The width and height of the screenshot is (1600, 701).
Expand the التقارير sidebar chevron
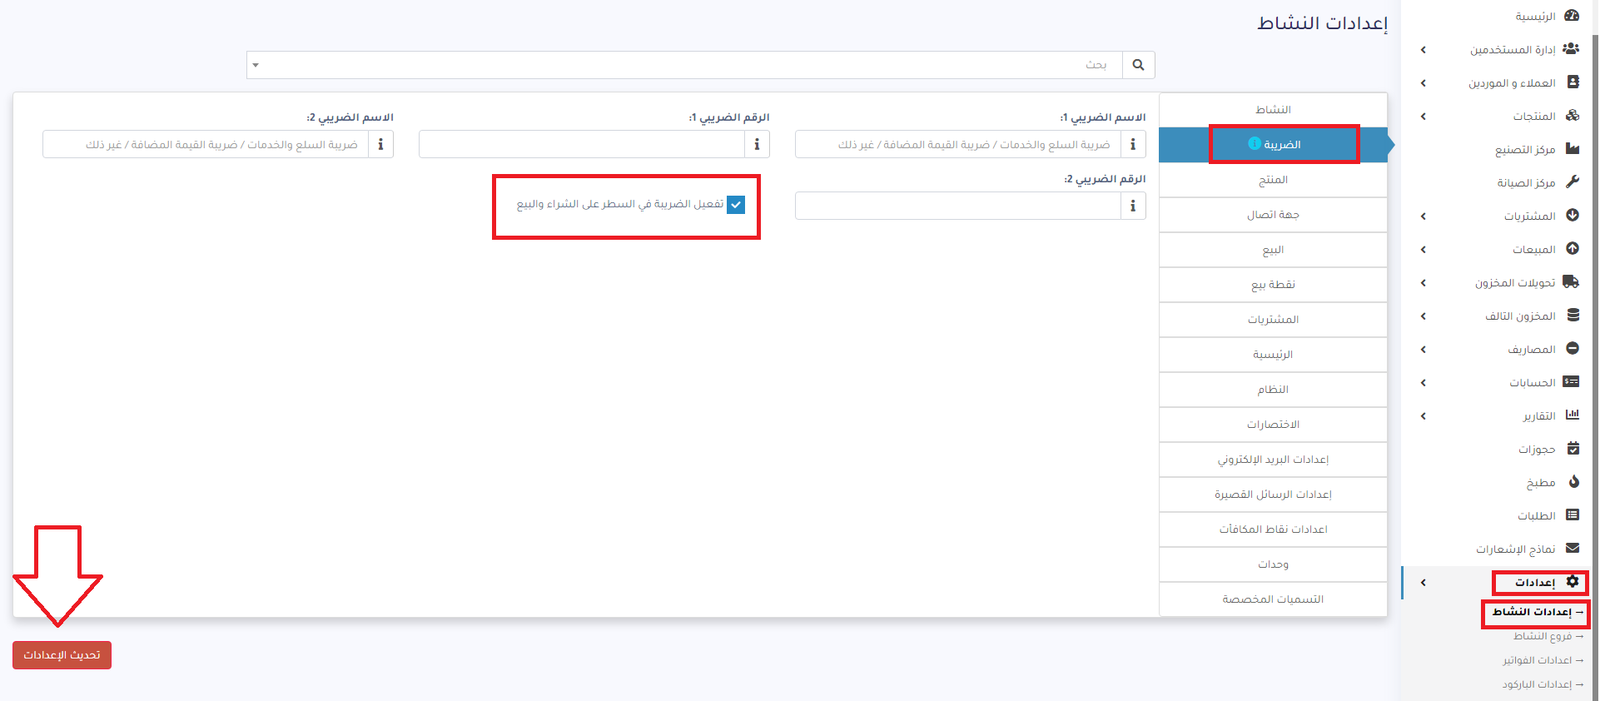tap(1423, 416)
